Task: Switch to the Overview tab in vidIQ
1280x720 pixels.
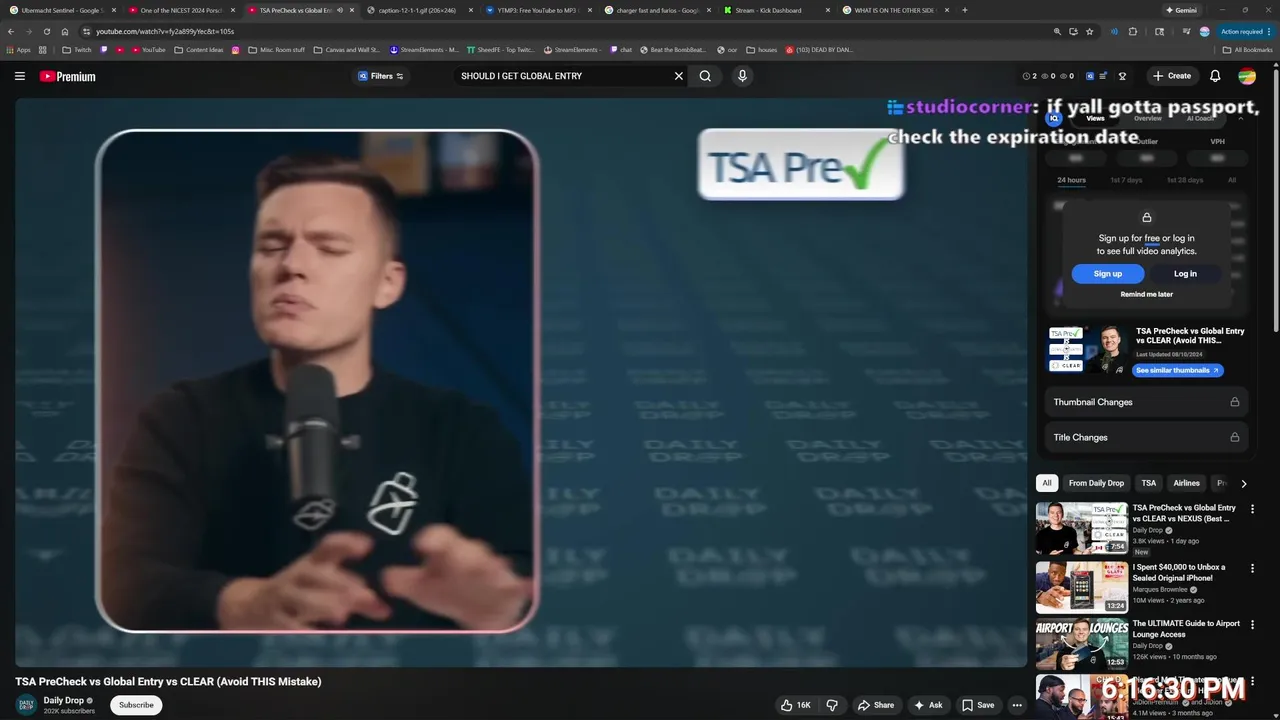Action: tap(1148, 118)
